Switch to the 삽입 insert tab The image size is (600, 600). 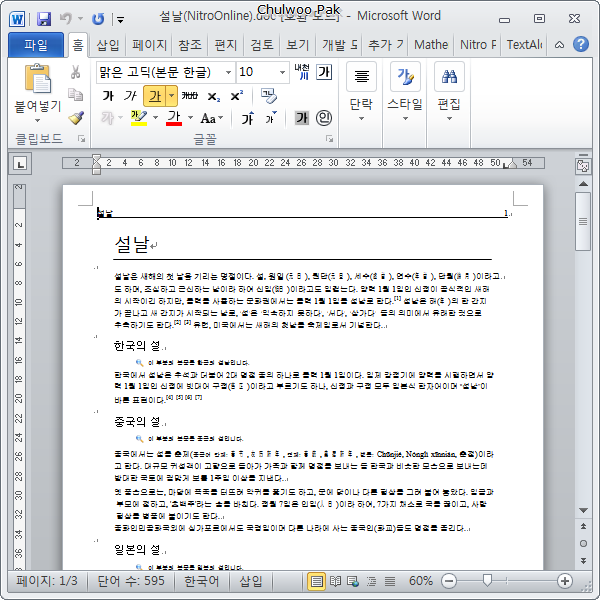(x=108, y=45)
